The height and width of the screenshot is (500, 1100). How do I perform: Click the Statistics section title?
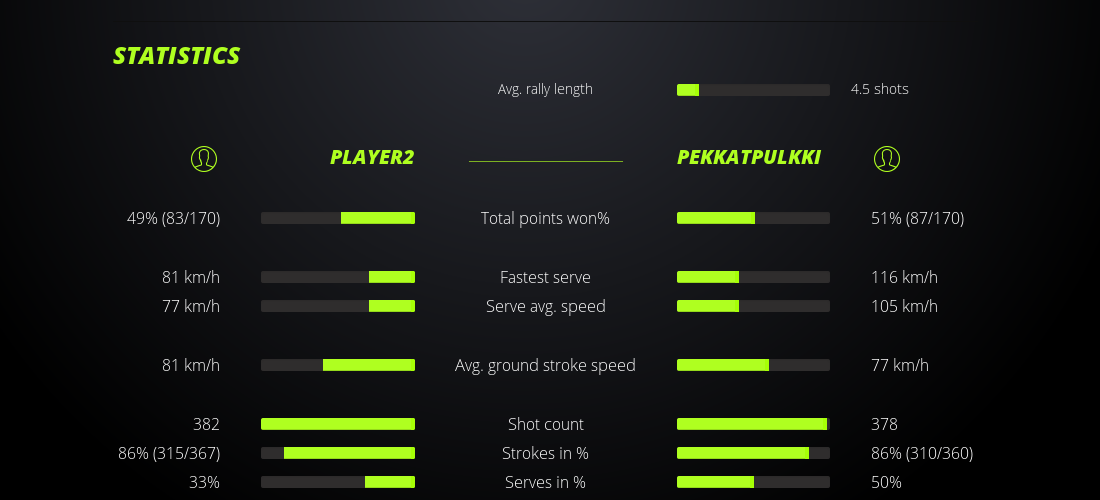[177, 56]
